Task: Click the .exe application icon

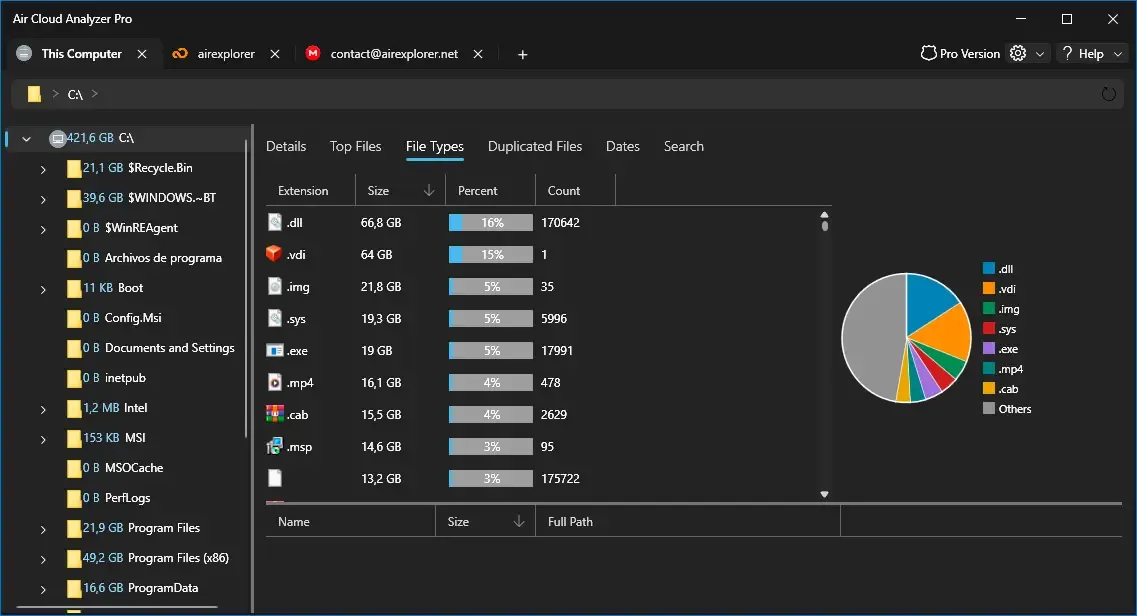Action: [x=275, y=351]
